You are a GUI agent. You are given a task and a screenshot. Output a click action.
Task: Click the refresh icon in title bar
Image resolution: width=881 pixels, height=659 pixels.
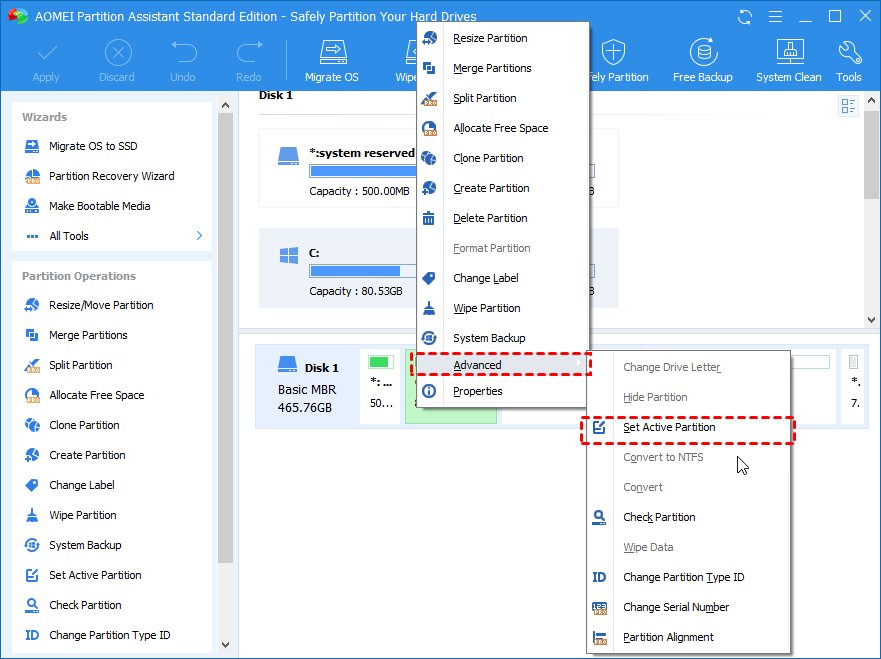pyautogui.click(x=745, y=17)
